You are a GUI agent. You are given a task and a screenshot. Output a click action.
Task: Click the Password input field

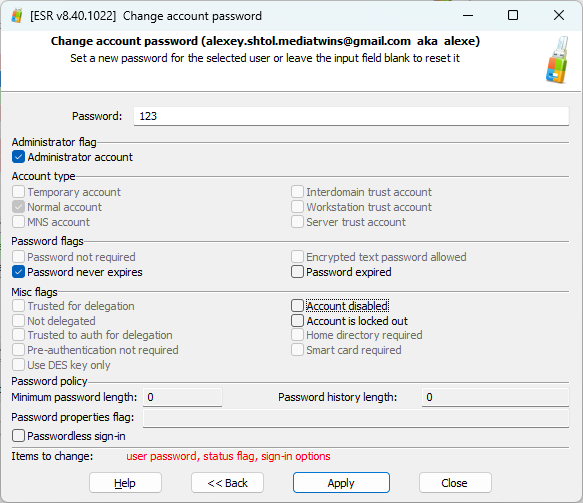click(x=351, y=116)
